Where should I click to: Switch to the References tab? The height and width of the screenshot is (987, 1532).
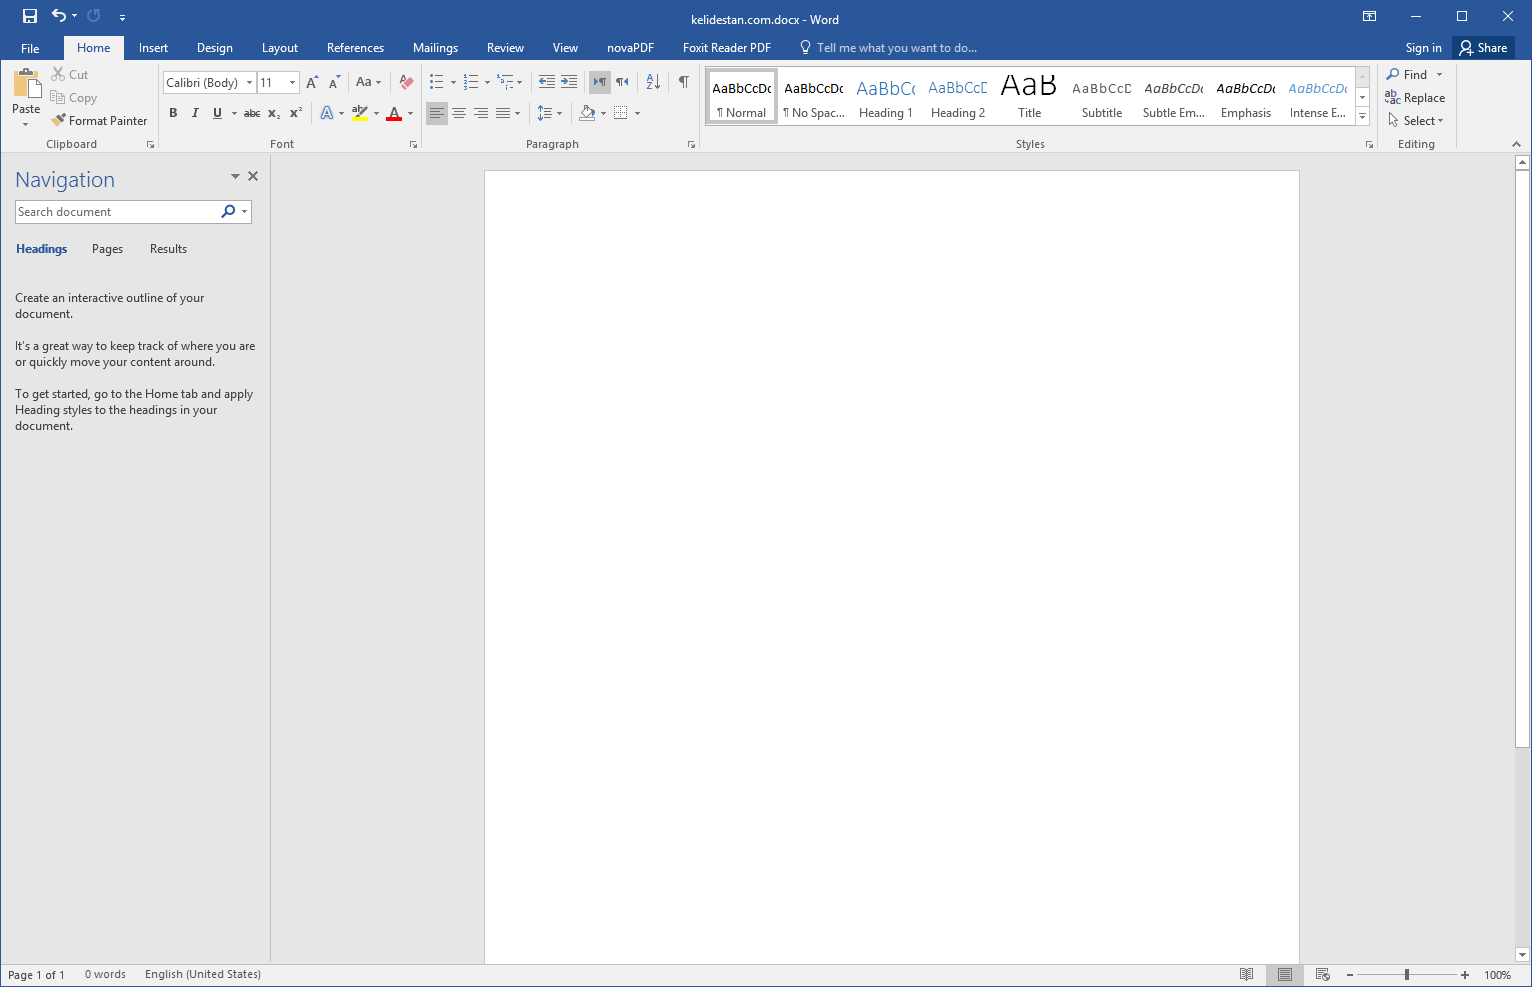point(355,48)
